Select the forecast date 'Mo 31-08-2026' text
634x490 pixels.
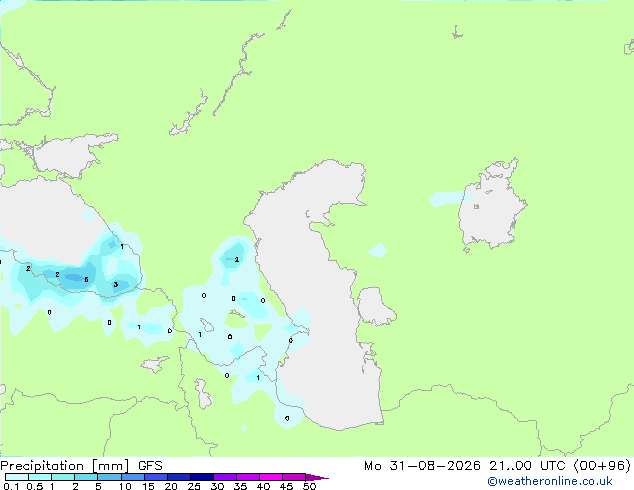tap(422, 466)
